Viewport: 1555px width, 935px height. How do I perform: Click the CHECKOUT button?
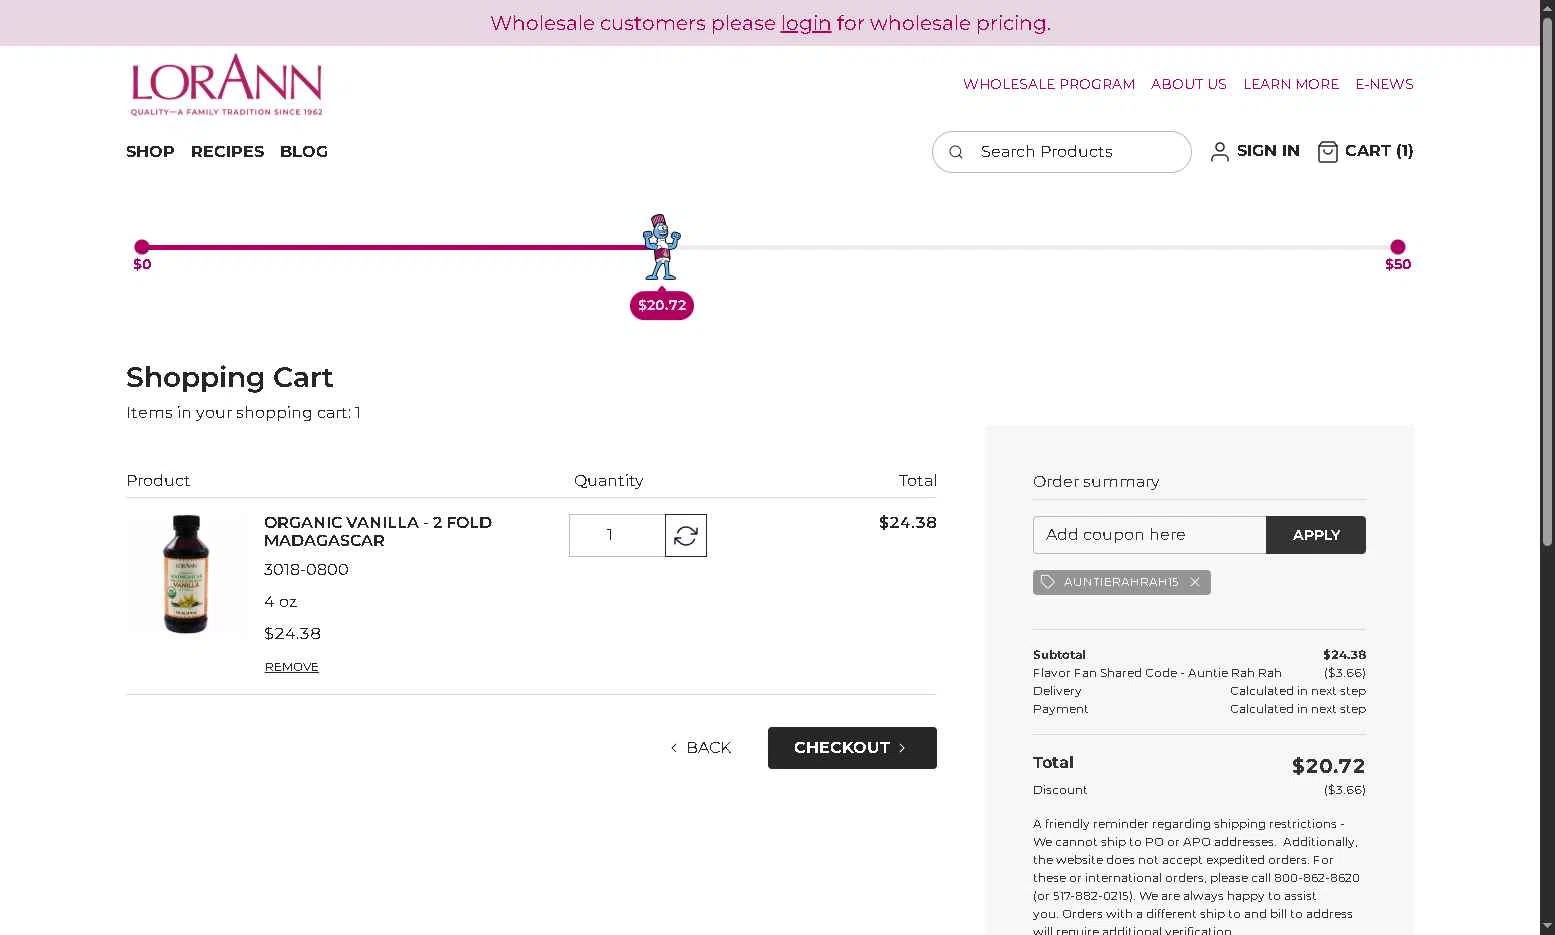852,748
